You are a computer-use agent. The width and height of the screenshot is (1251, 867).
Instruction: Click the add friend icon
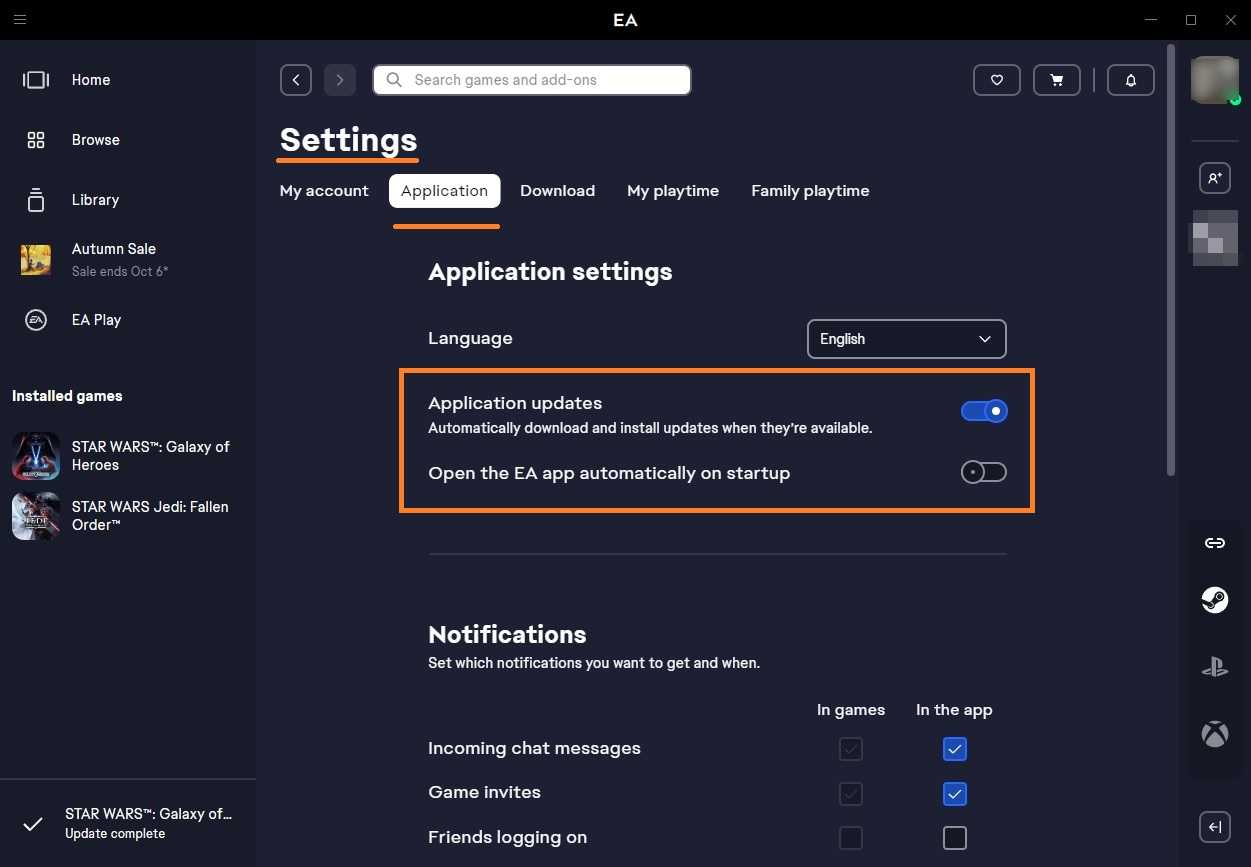click(1214, 178)
